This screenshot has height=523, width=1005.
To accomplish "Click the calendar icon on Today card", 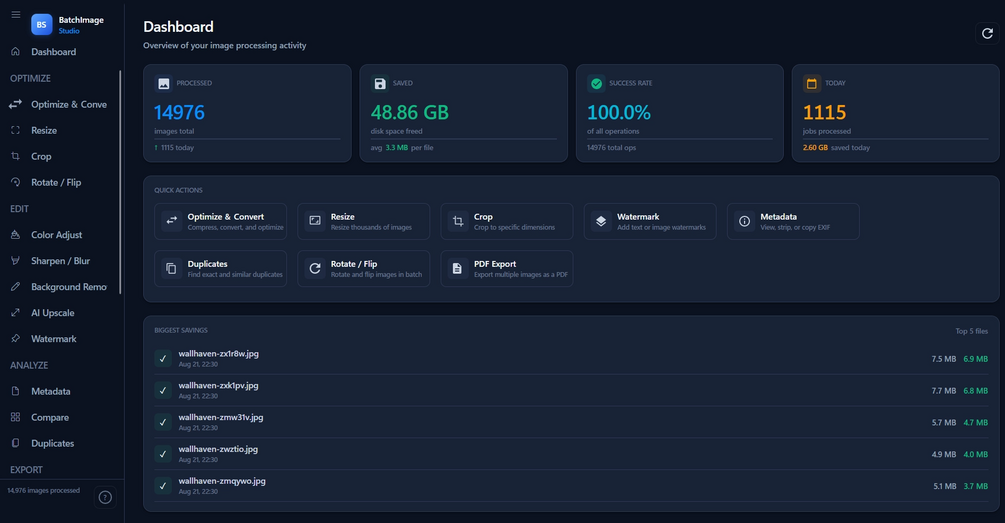I will [811, 83].
